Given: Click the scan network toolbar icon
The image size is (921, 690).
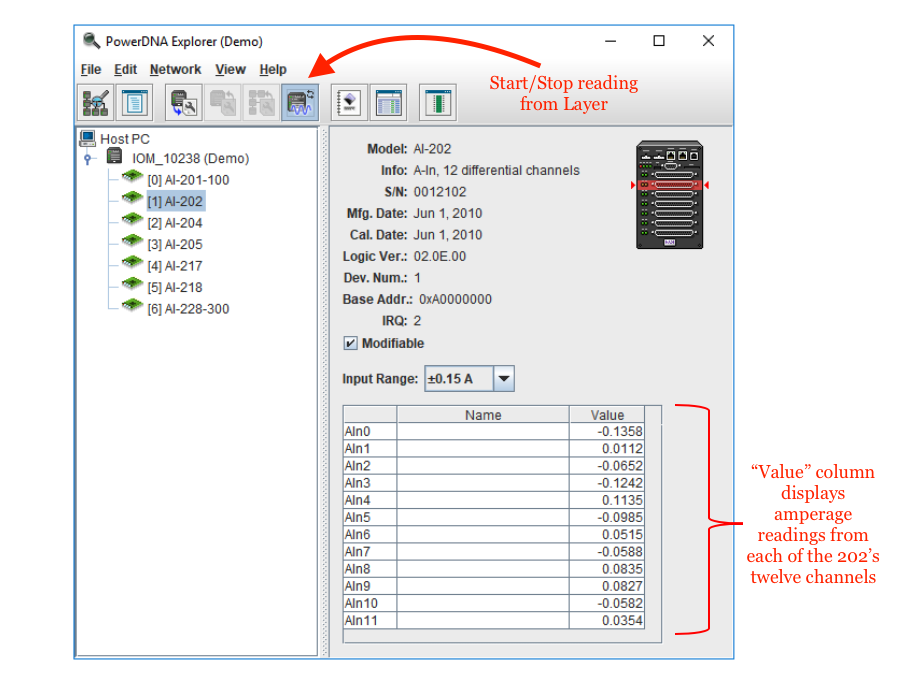Looking at the screenshot, I should pyautogui.click(x=95, y=103).
